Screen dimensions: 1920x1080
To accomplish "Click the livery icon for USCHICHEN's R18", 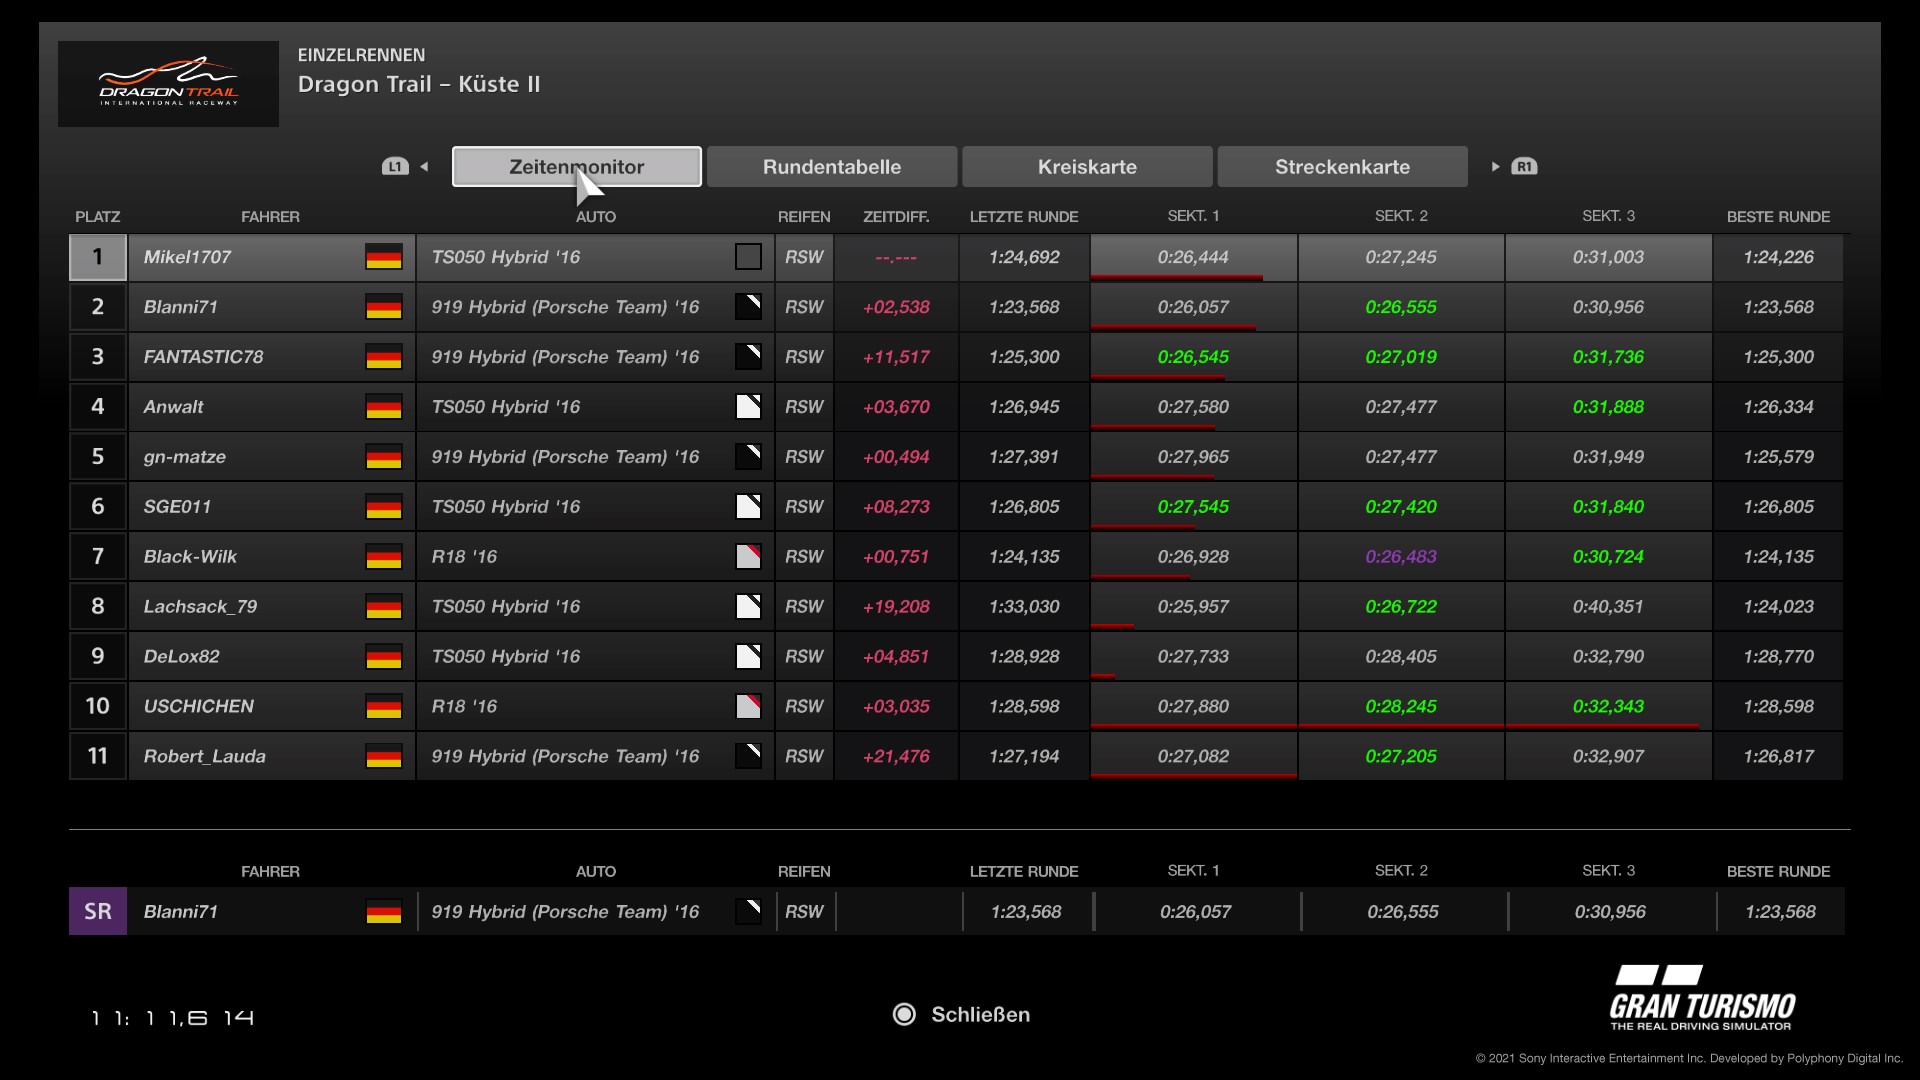I will click(x=748, y=707).
